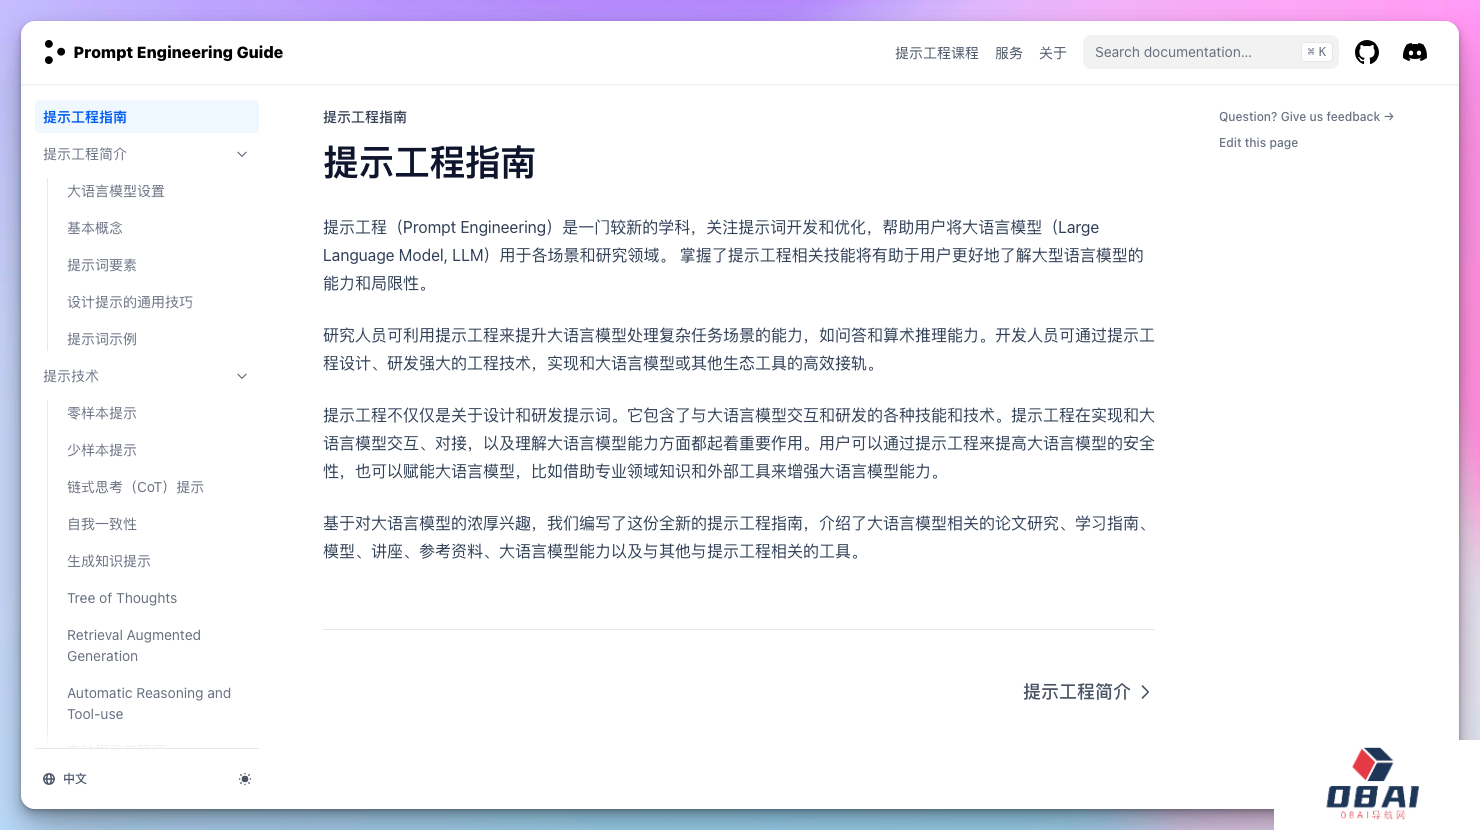Focus the Search documentation field

(1195, 52)
